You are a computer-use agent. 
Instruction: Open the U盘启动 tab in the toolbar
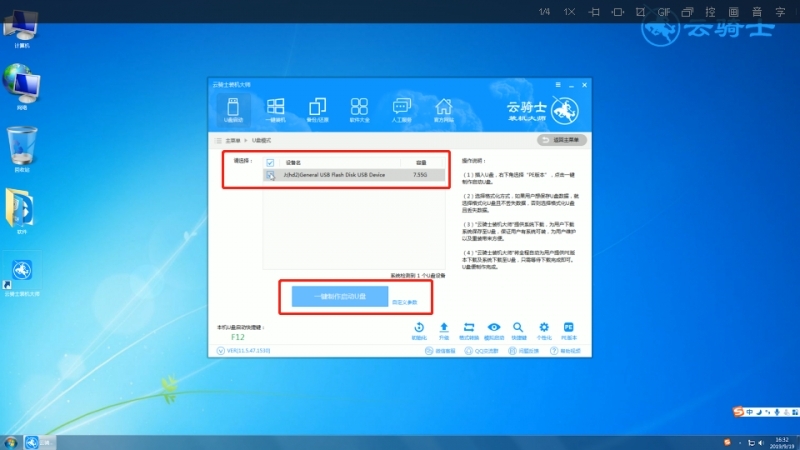point(233,110)
